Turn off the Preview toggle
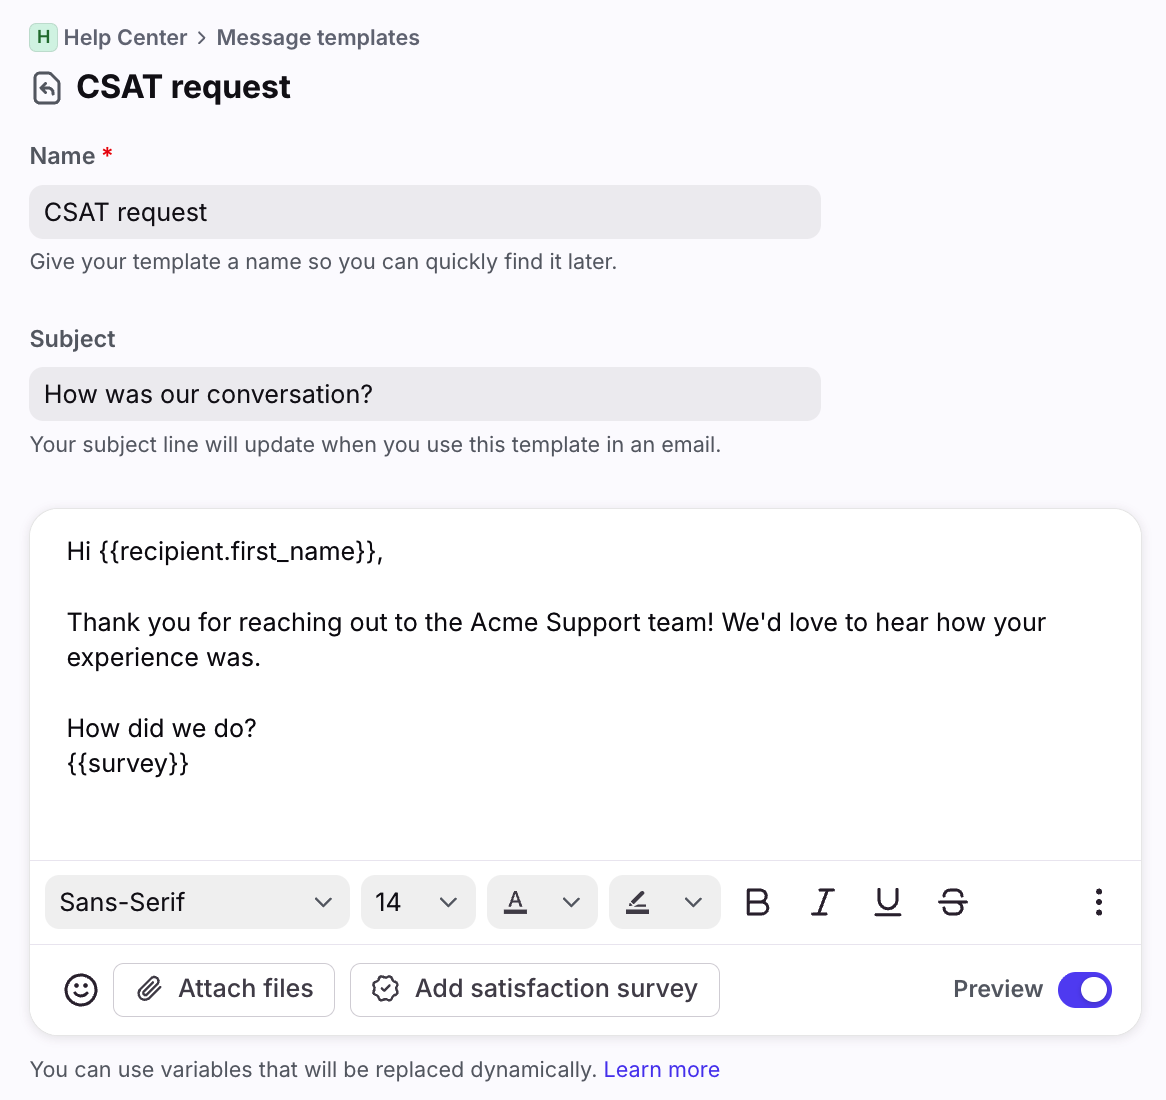The height and width of the screenshot is (1100, 1166). click(x=1084, y=990)
